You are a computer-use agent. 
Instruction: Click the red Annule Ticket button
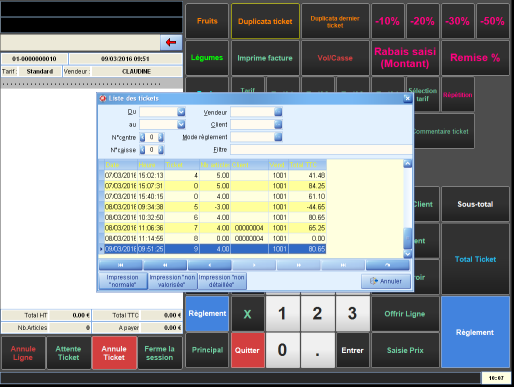coord(114,353)
